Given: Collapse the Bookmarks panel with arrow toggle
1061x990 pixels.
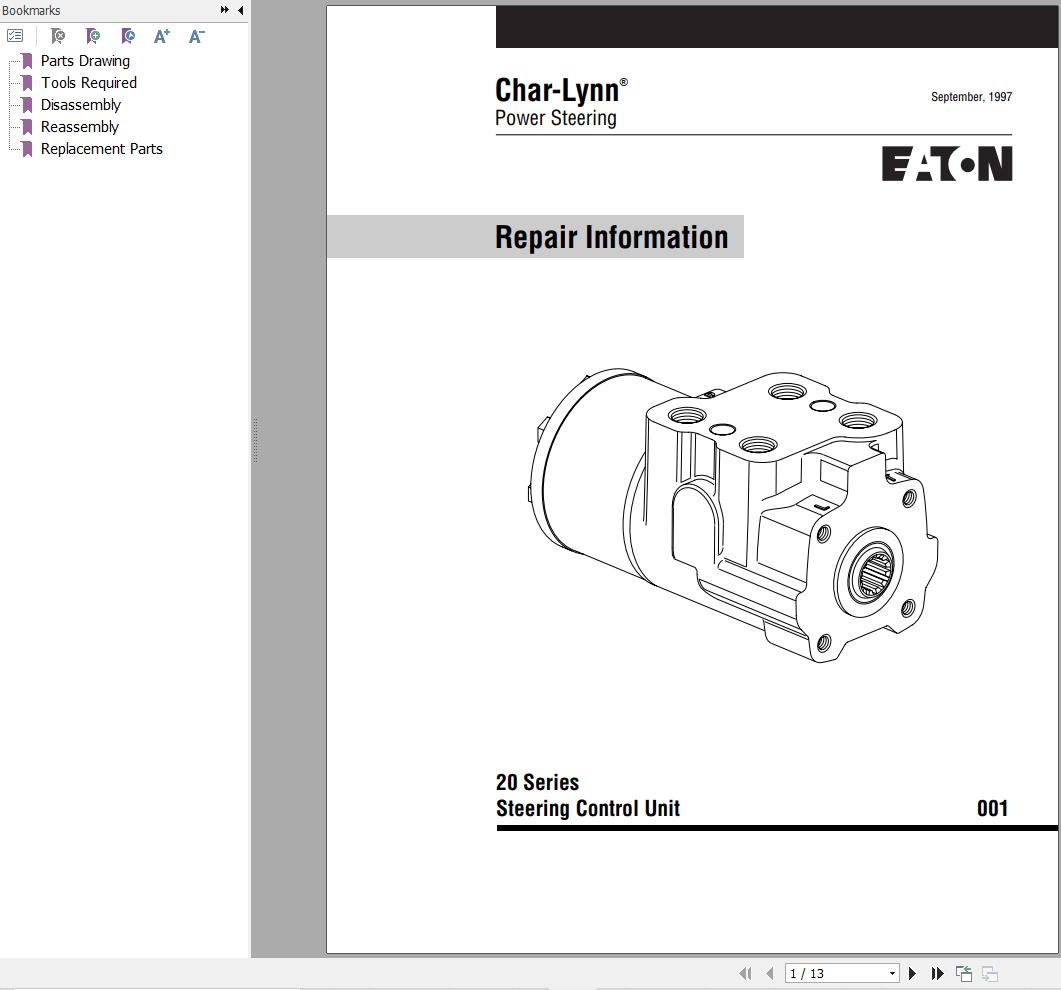Looking at the screenshot, I should [x=240, y=9].
